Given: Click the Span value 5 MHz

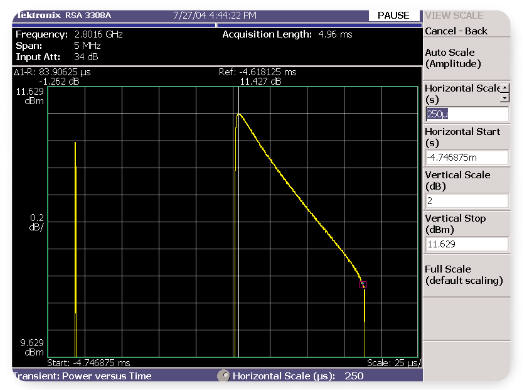Looking at the screenshot, I should [87, 46].
